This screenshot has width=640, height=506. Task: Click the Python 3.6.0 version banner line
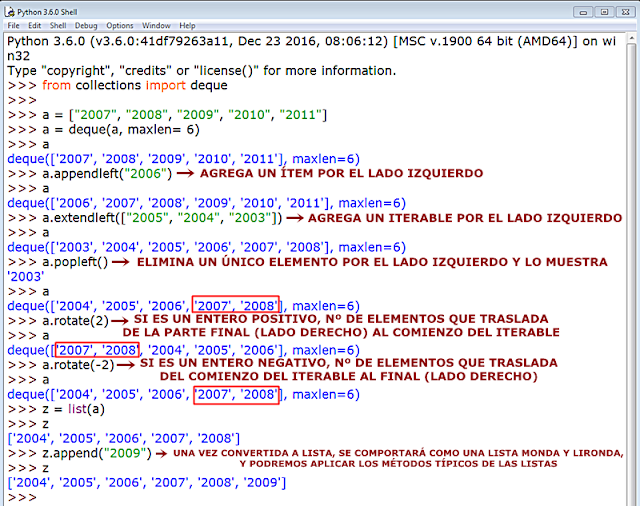pos(311,48)
